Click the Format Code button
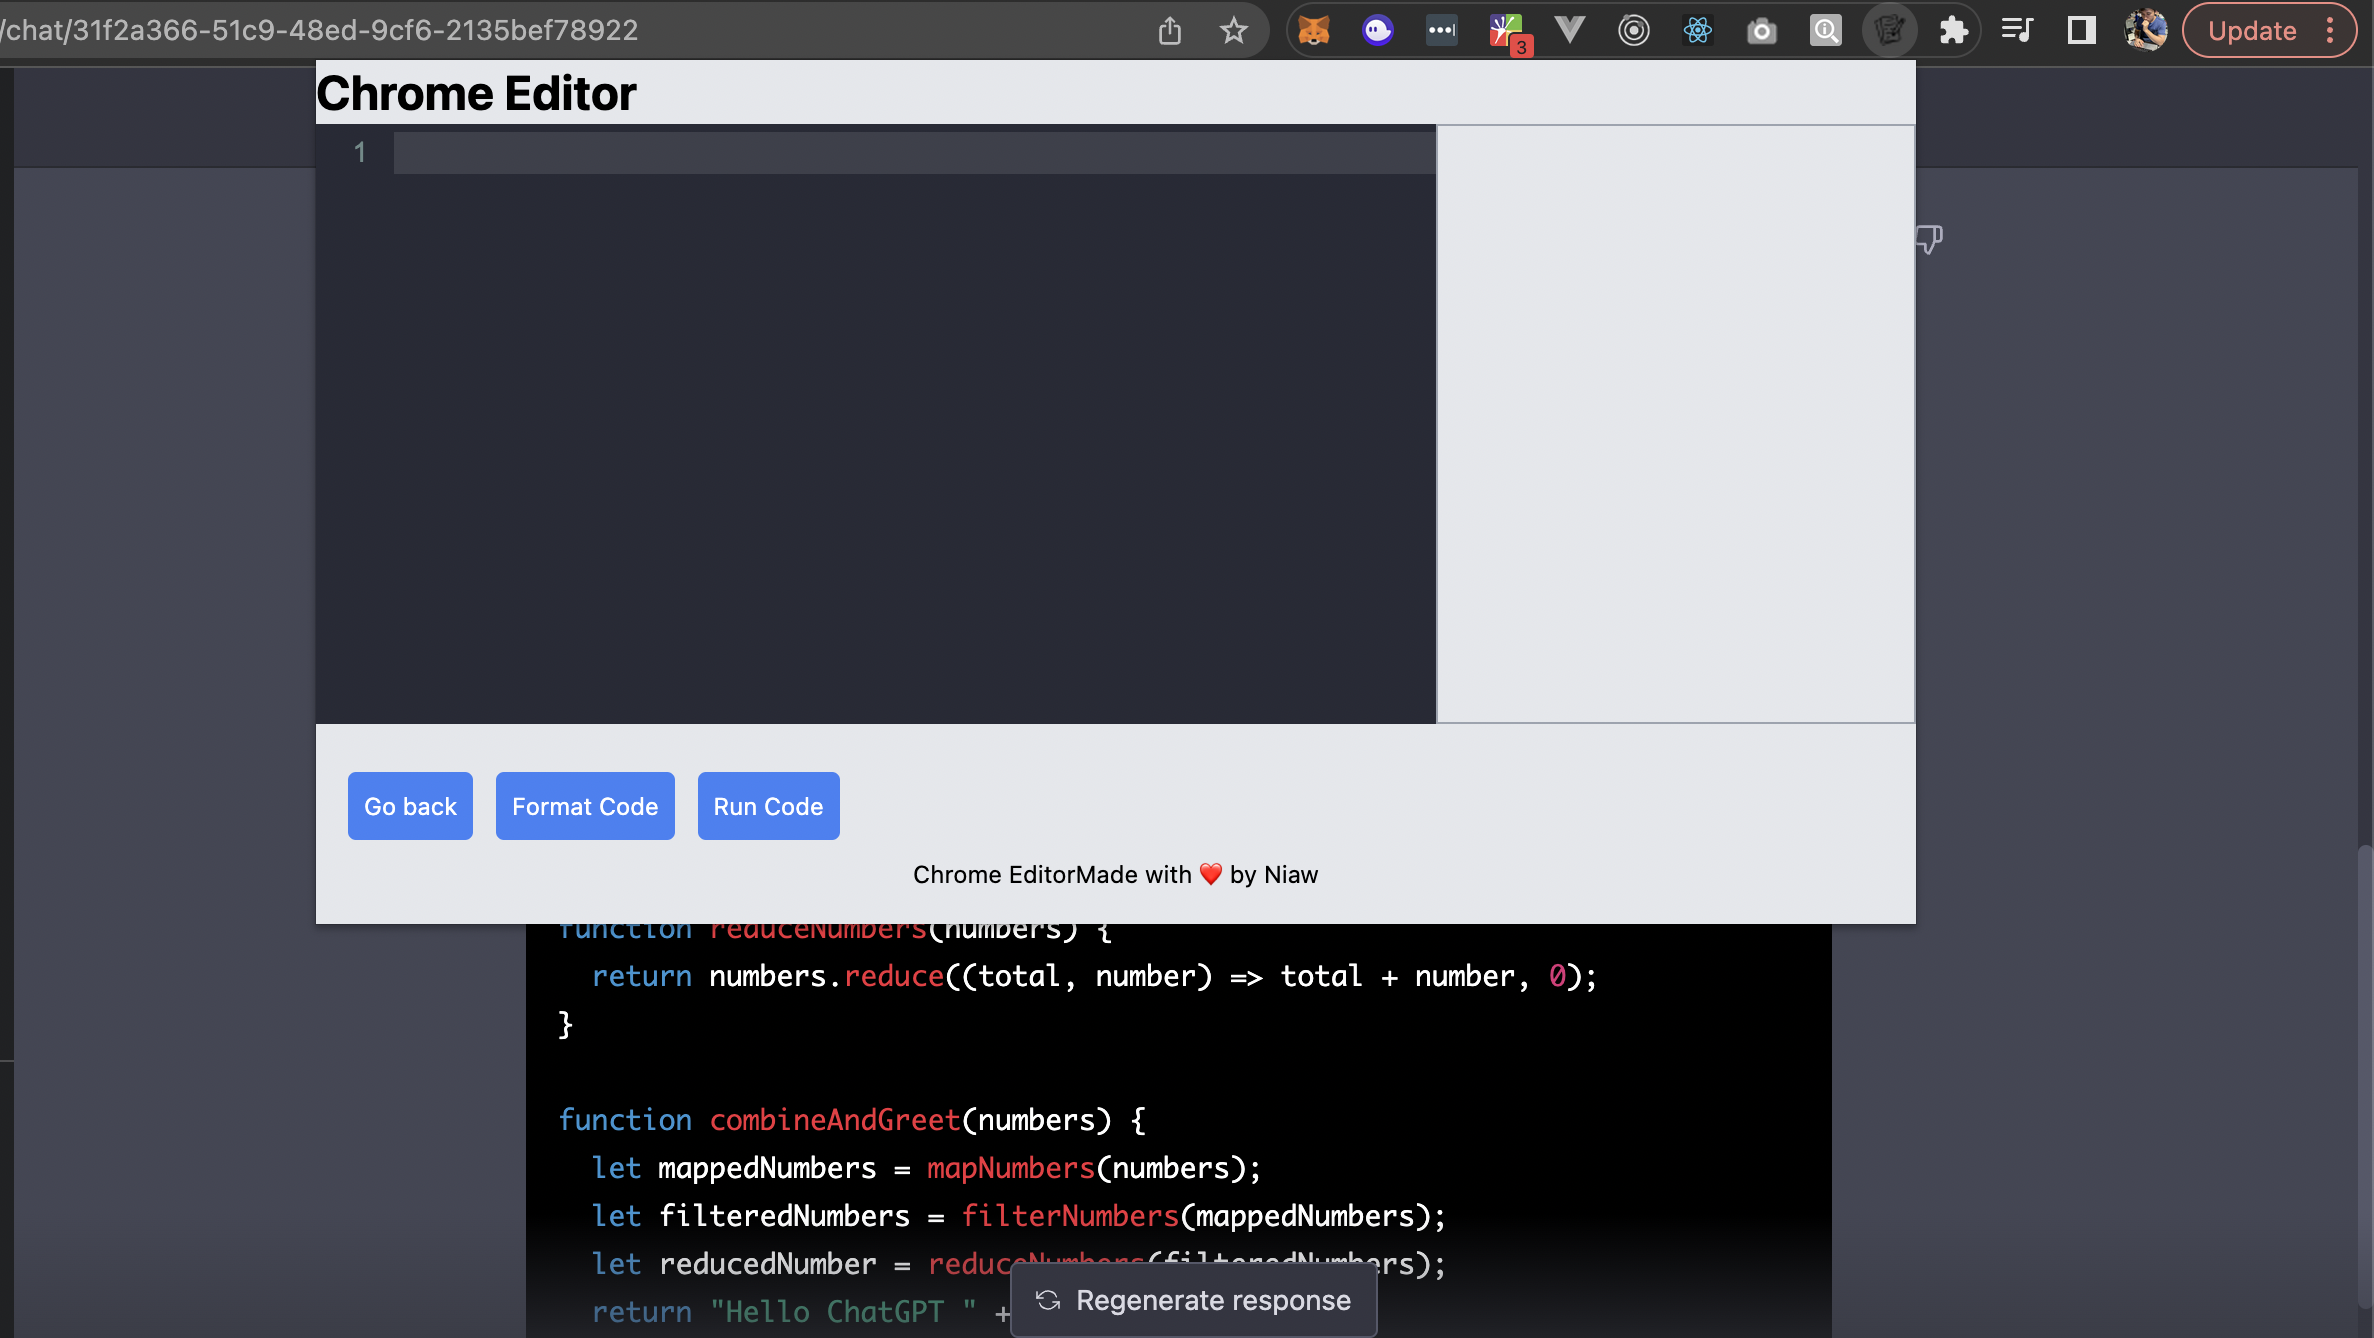Image resolution: width=2374 pixels, height=1338 pixels. (585, 806)
